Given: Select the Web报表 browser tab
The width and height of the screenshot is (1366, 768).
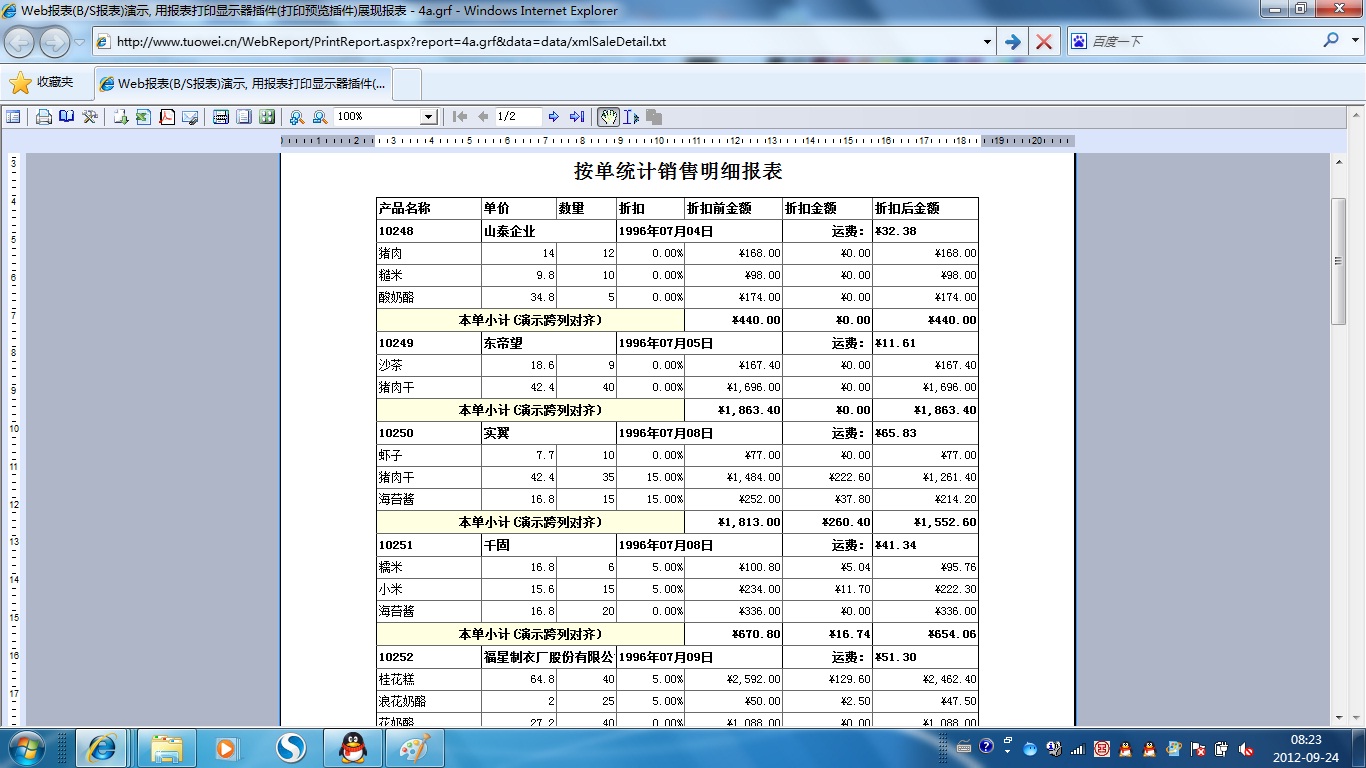Looking at the screenshot, I should coord(243,84).
